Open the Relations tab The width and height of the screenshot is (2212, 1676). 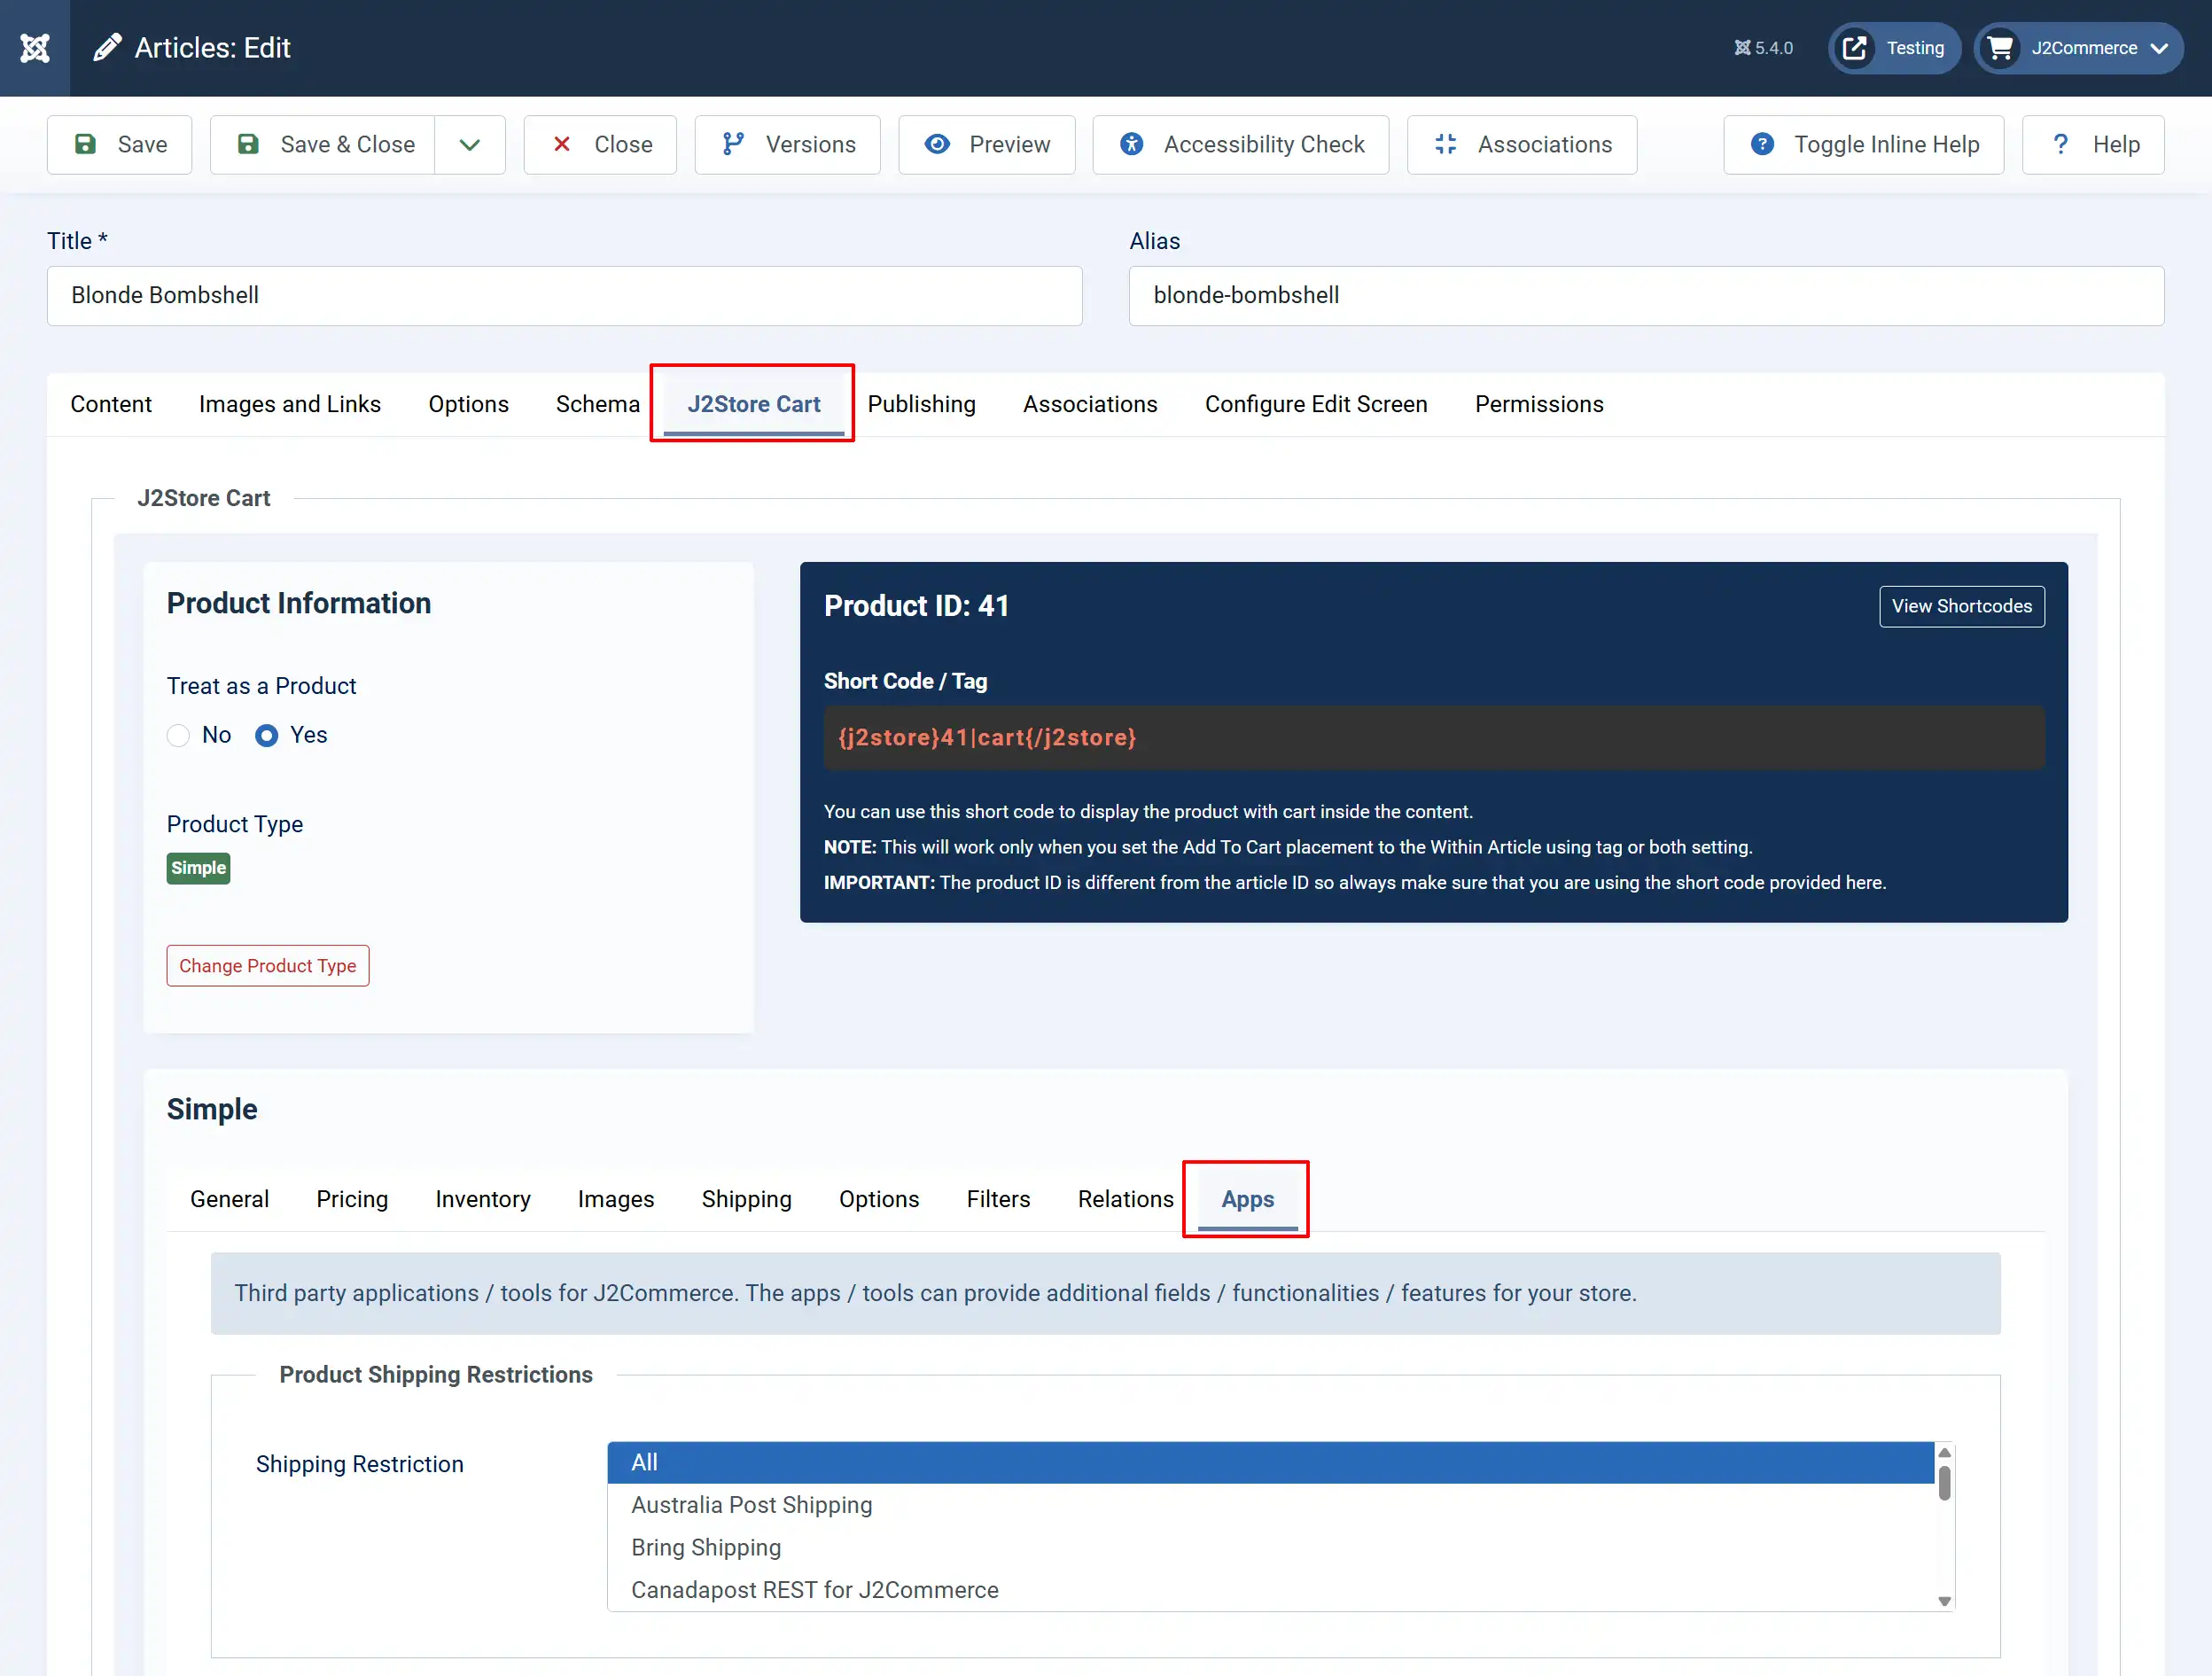[x=1125, y=1199]
